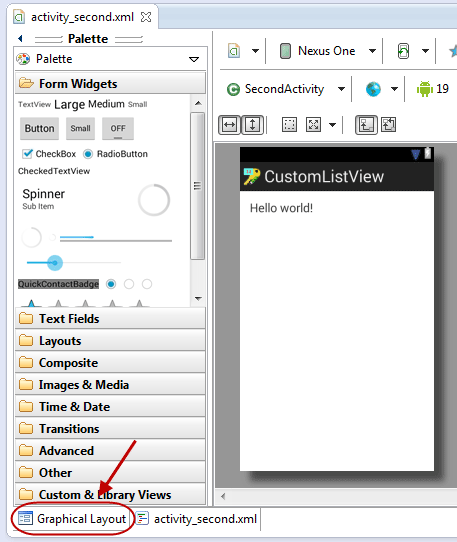Click the globe locale icon

(373, 89)
